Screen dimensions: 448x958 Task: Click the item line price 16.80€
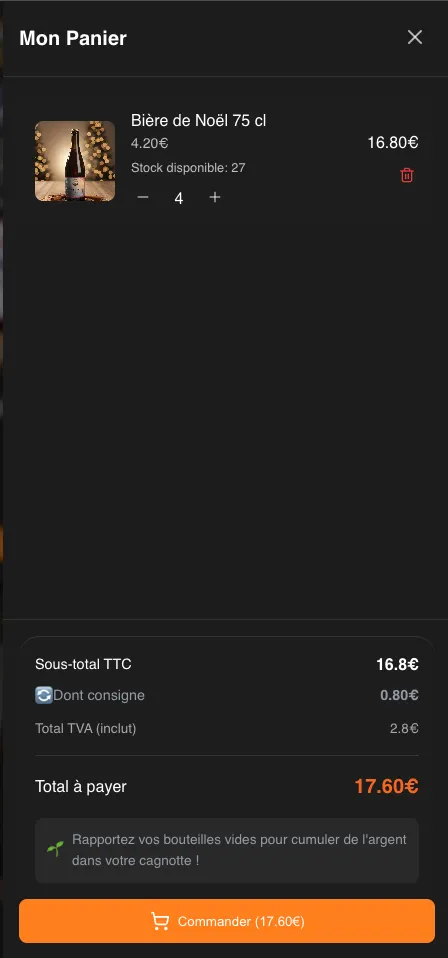pos(393,142)
